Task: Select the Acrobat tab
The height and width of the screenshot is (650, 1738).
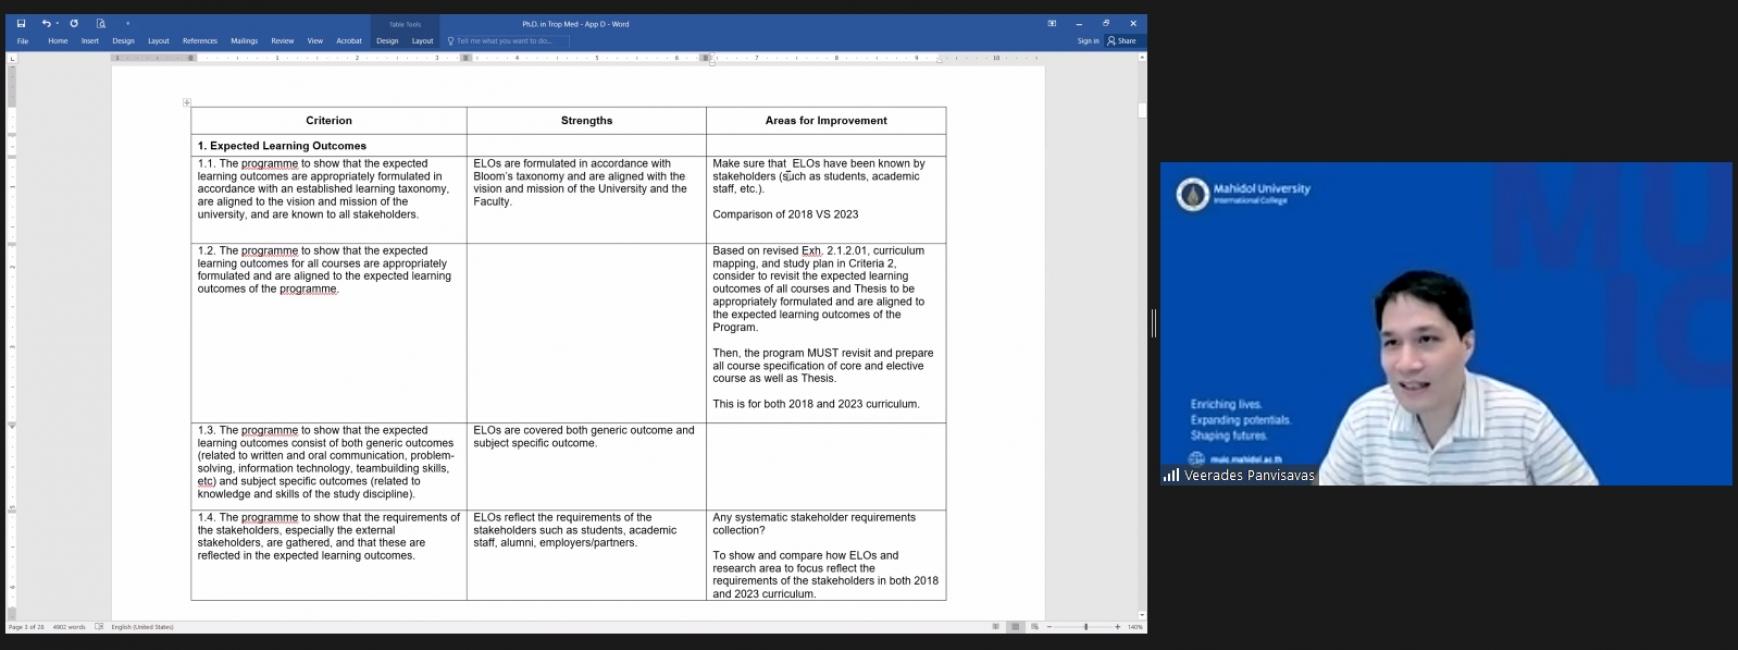Action: tap(349, 41)
